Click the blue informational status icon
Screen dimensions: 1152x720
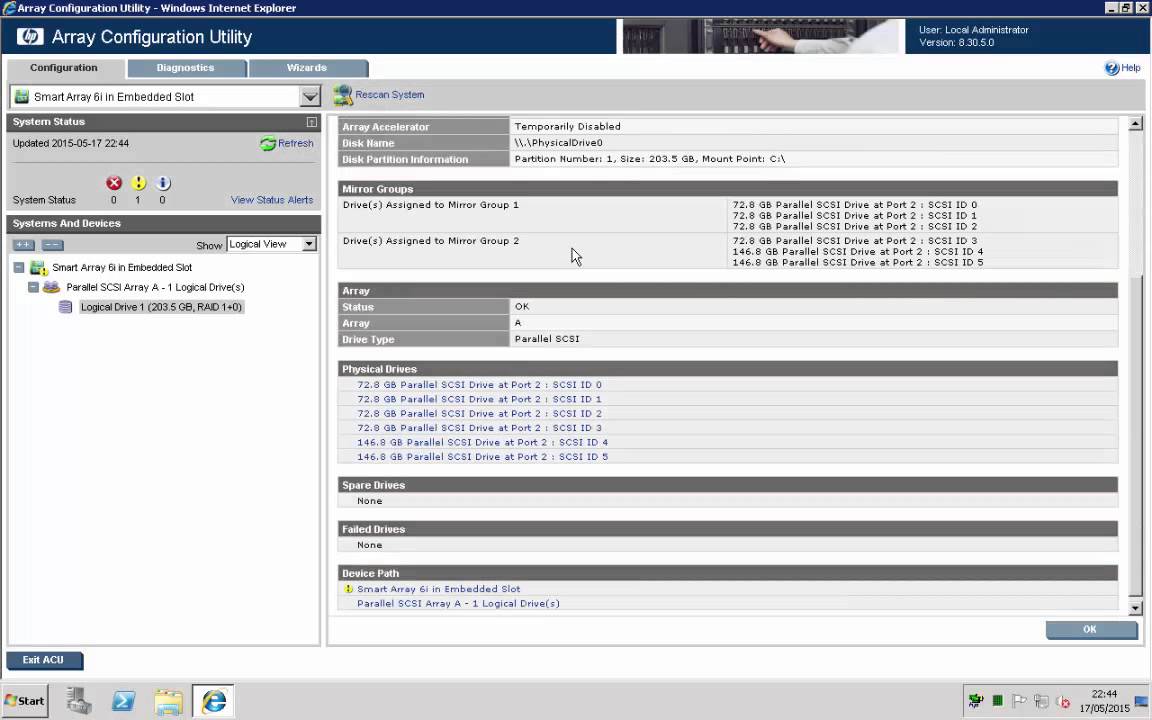[162, 183]
